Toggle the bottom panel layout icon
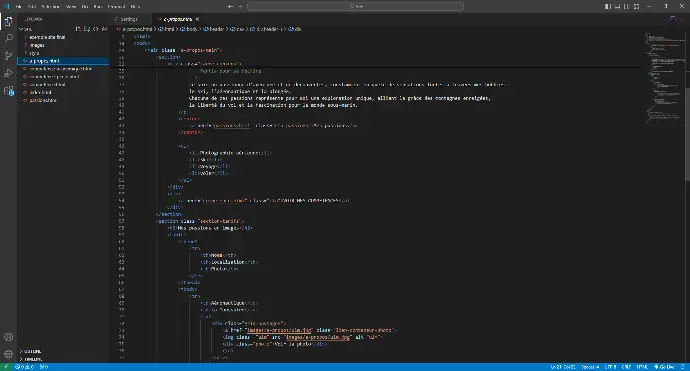Screen dimensions: 690x371 (617, 6)
